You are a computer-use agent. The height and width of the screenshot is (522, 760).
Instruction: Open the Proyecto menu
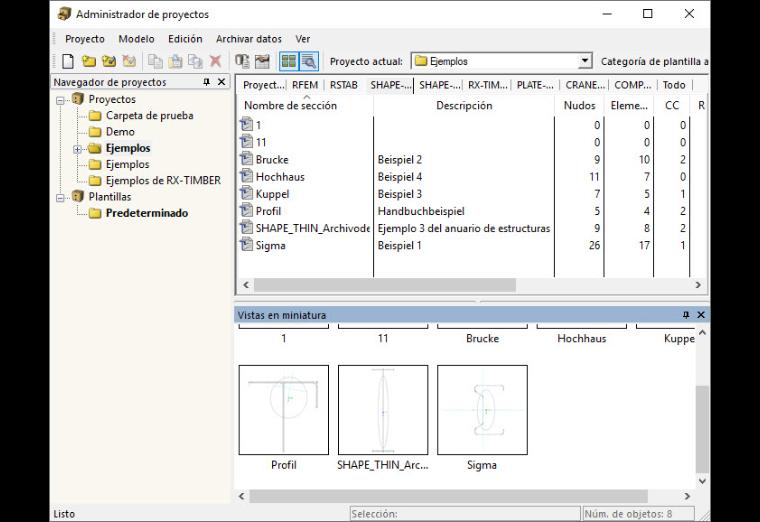pyautogui.click(x=85, y=39)
